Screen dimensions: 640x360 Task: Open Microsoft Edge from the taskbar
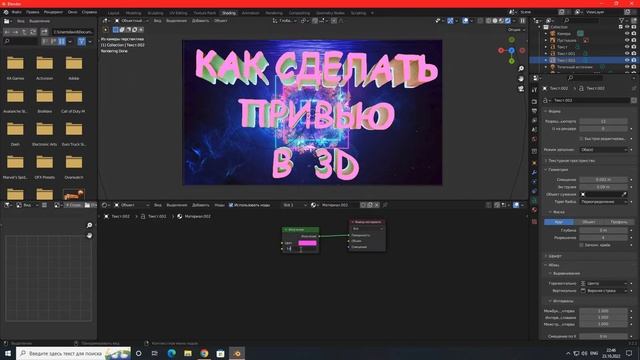[x=171, y=353]
